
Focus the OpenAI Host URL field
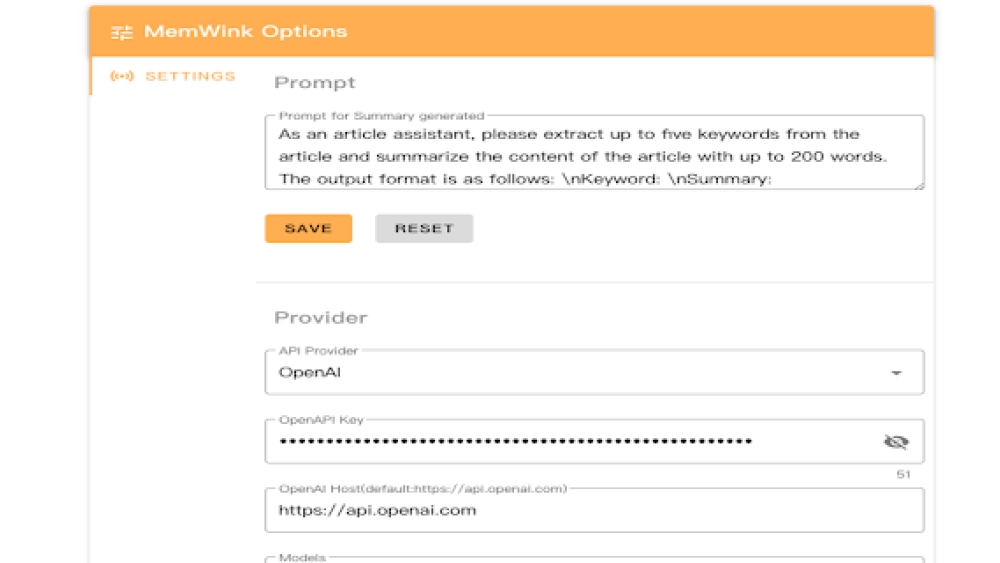[594, 511]
